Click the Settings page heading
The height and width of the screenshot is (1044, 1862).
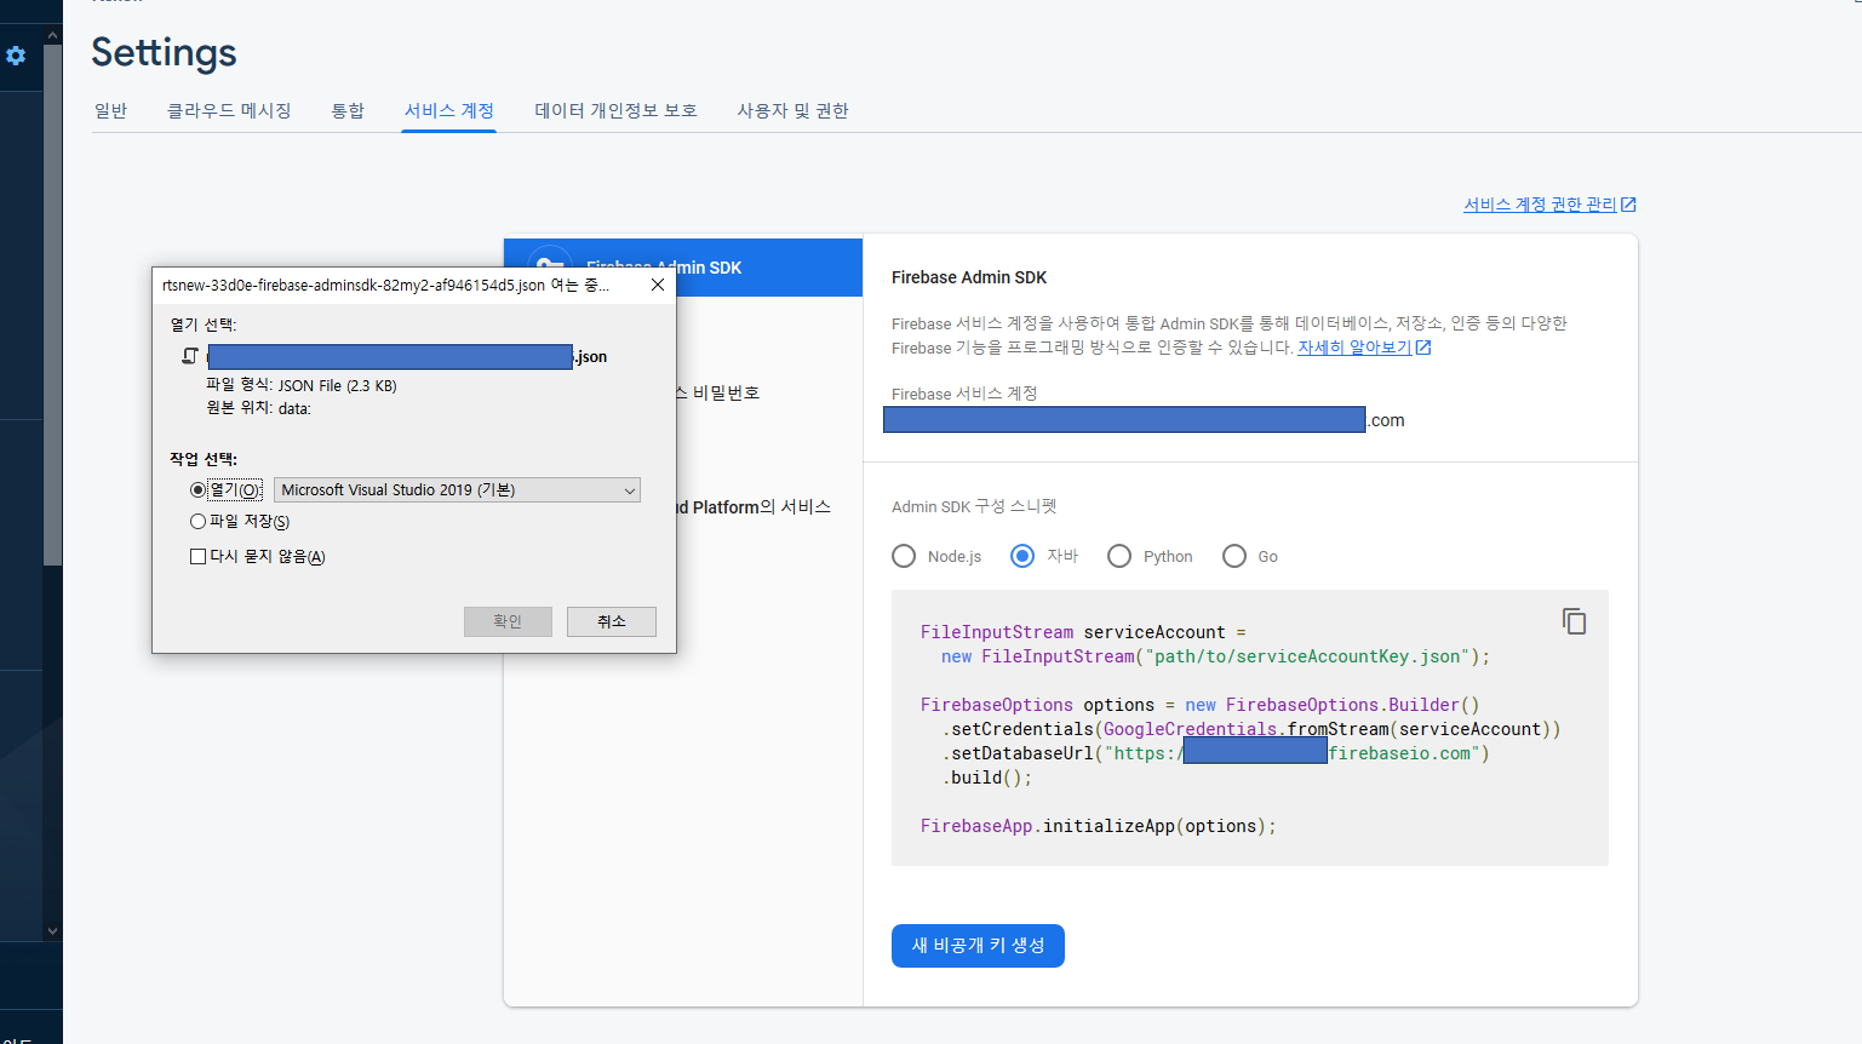[164, 52]
